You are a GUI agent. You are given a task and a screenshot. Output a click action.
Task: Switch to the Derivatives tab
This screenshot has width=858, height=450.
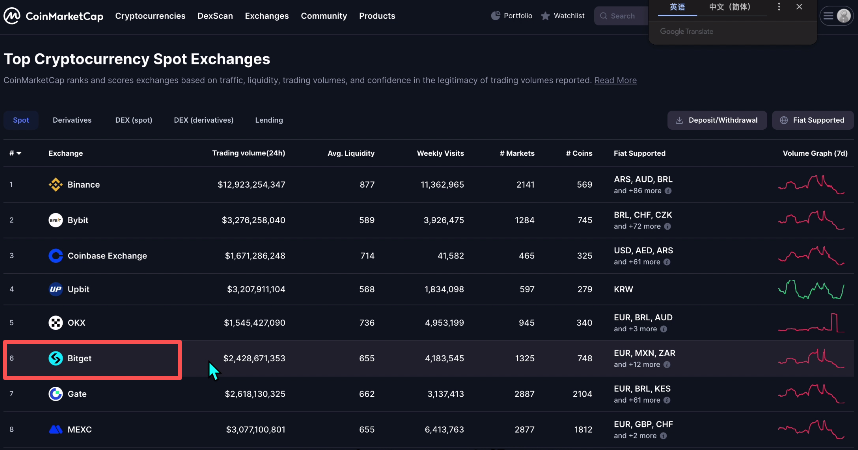click(x=72, y=120)
